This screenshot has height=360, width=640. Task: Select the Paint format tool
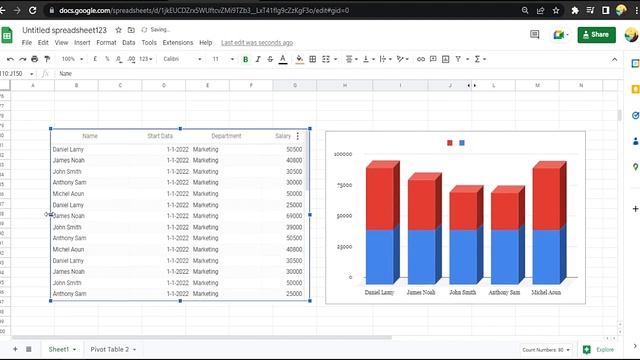point(47,59)
